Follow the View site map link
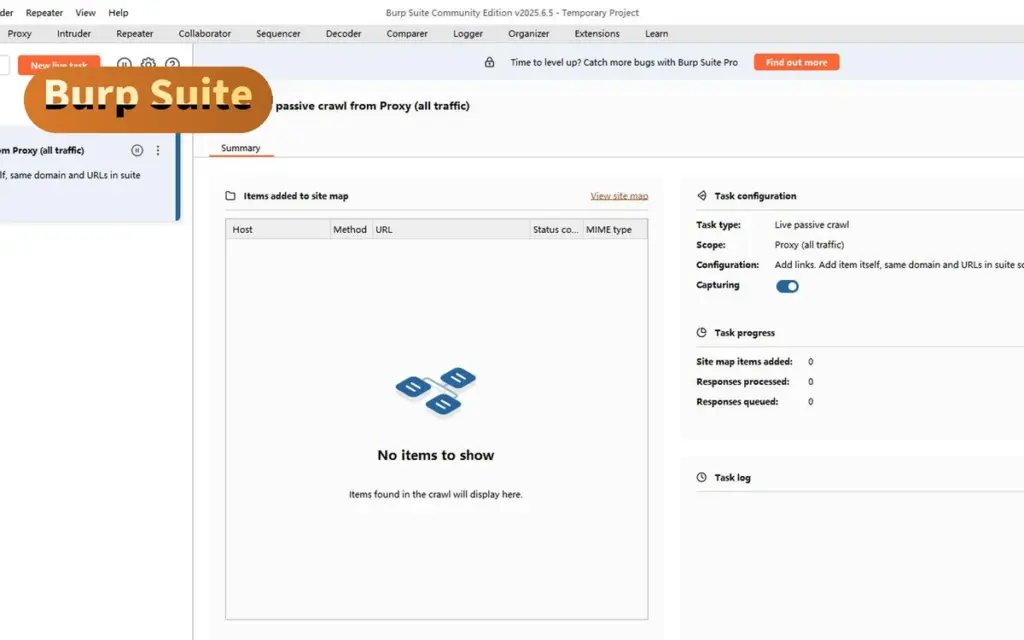The height and width of the screenshot is (640, 1024). pyautogui.click(x=619, y=196)
